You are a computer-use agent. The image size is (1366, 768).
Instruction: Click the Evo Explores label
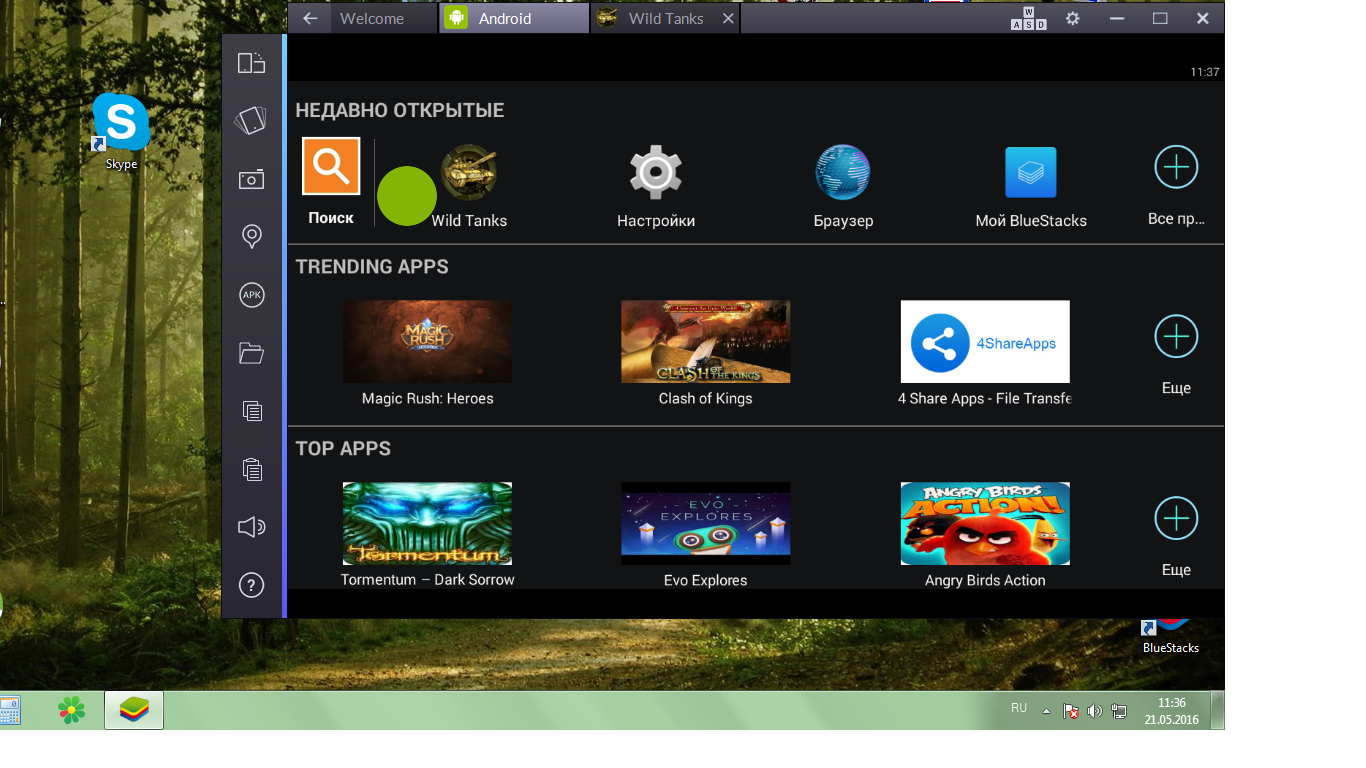(705, 580)
